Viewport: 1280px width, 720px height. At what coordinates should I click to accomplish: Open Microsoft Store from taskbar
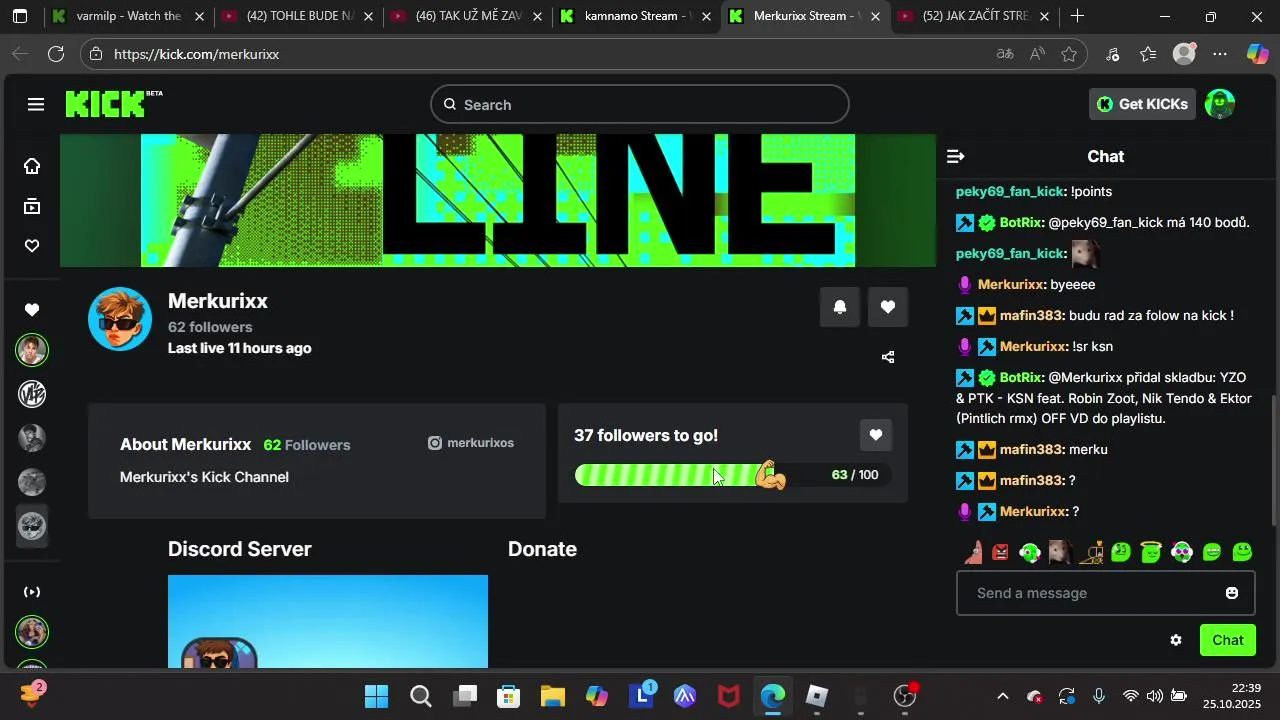point(509,696)
